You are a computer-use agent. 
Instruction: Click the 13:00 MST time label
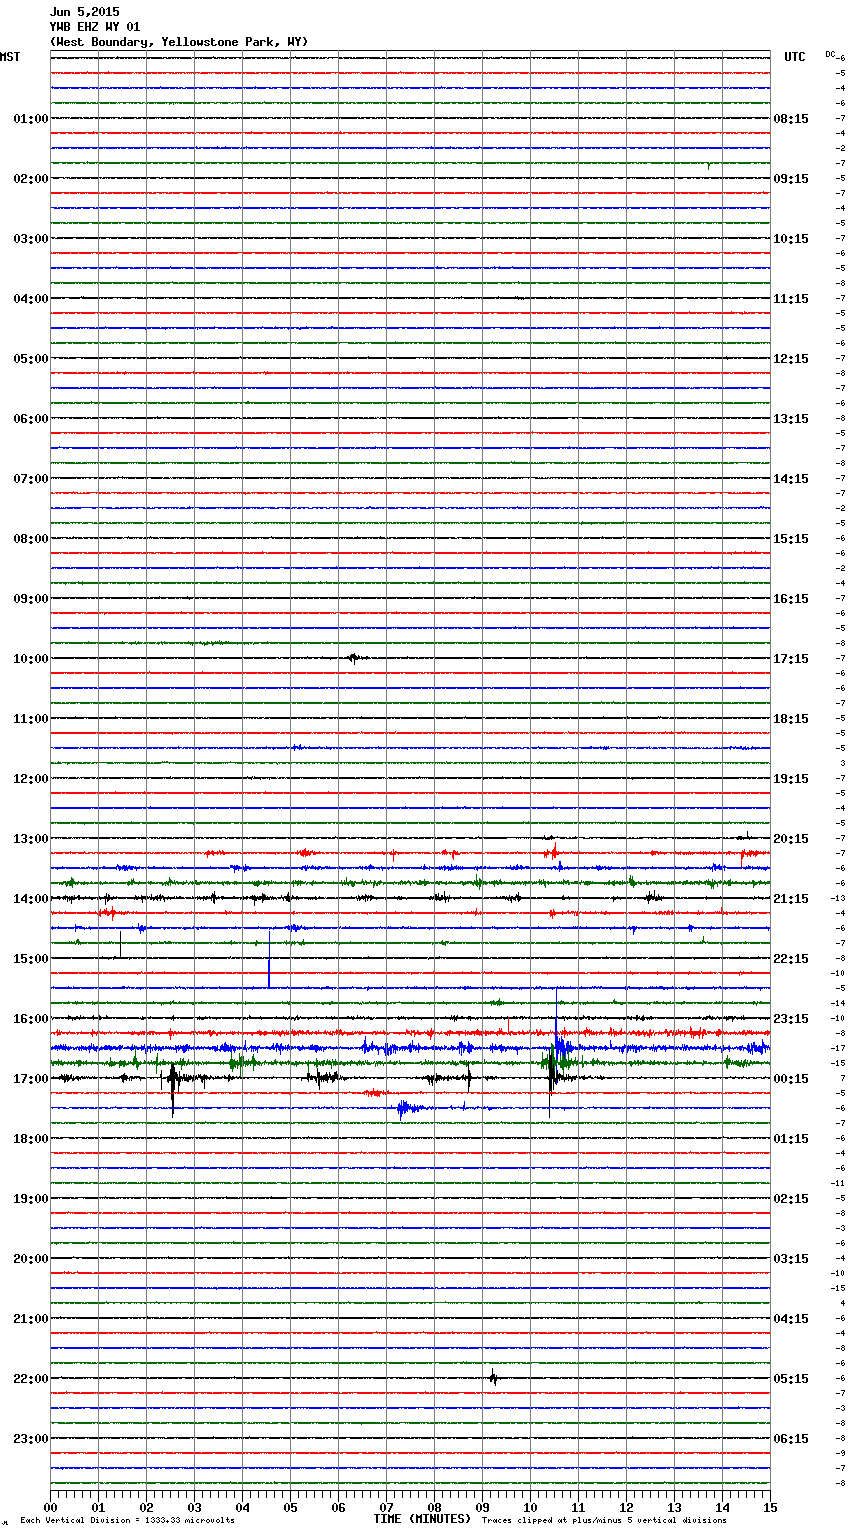coord(30,839)
